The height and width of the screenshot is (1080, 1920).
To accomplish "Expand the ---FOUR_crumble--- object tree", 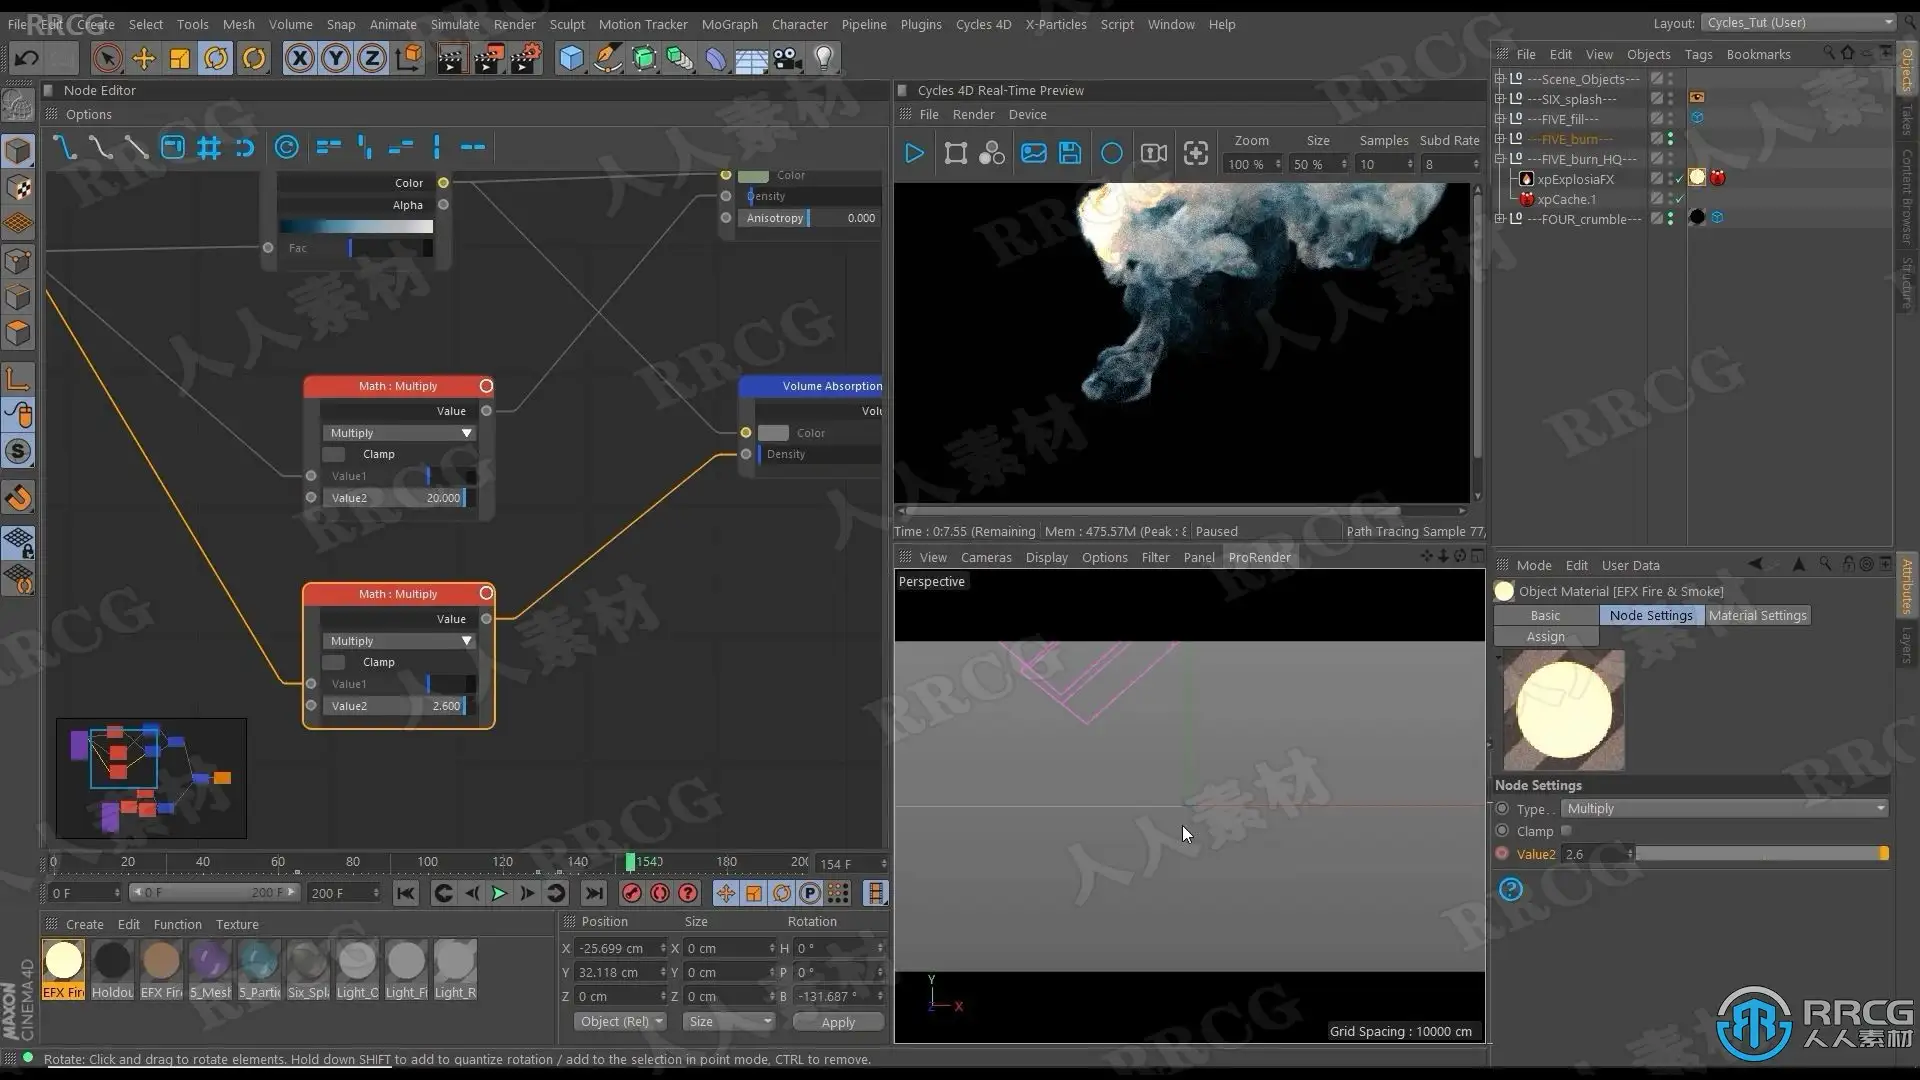I will [1500, 219].
